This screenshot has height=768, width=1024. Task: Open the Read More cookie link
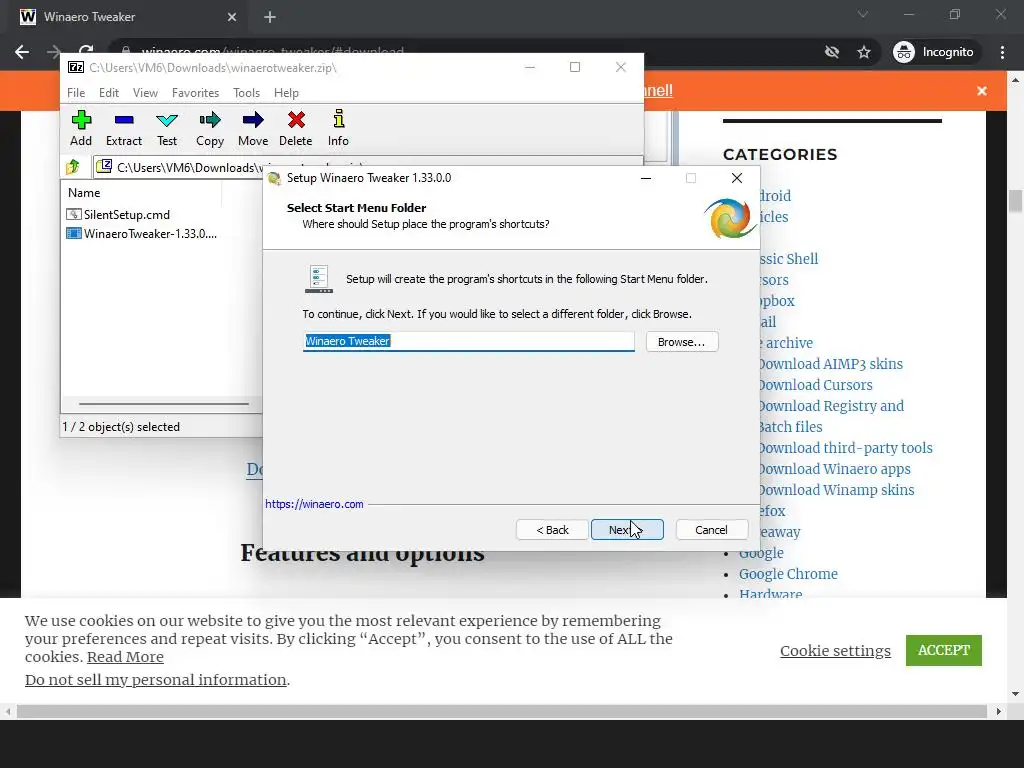pyautogui.click(x=125, y=656)
